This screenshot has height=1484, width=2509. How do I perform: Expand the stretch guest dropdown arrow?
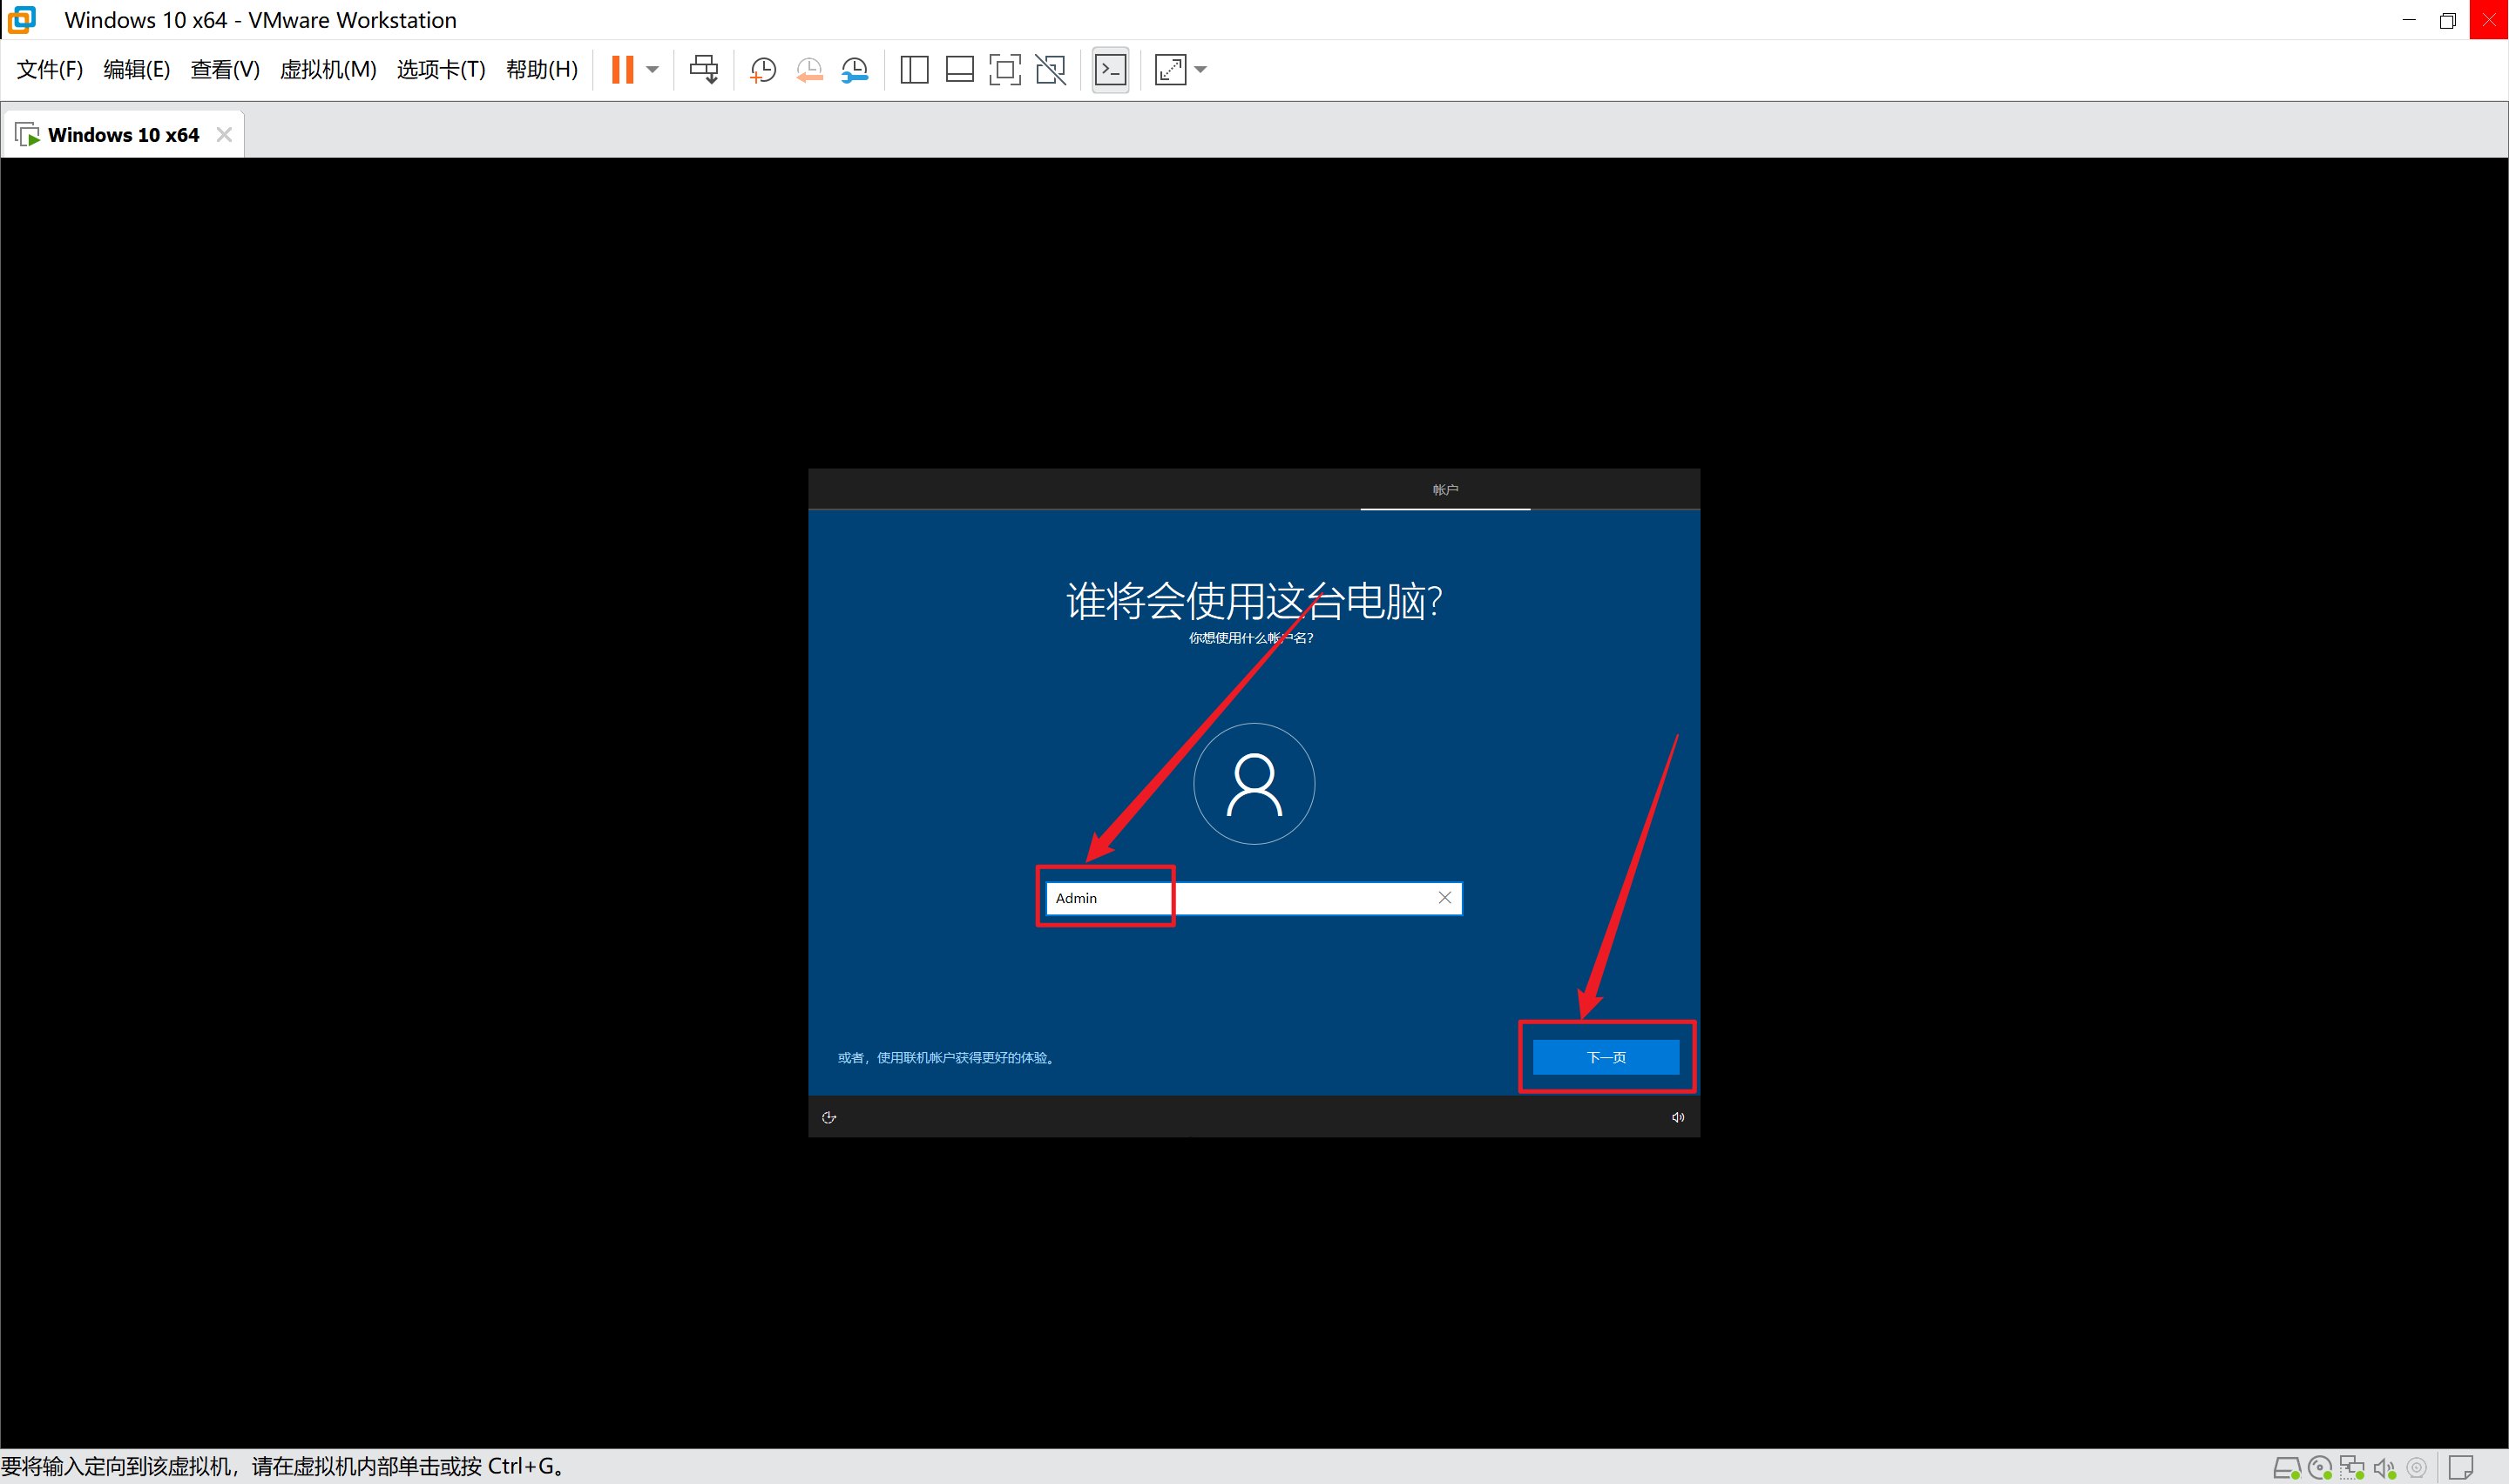1200,69
